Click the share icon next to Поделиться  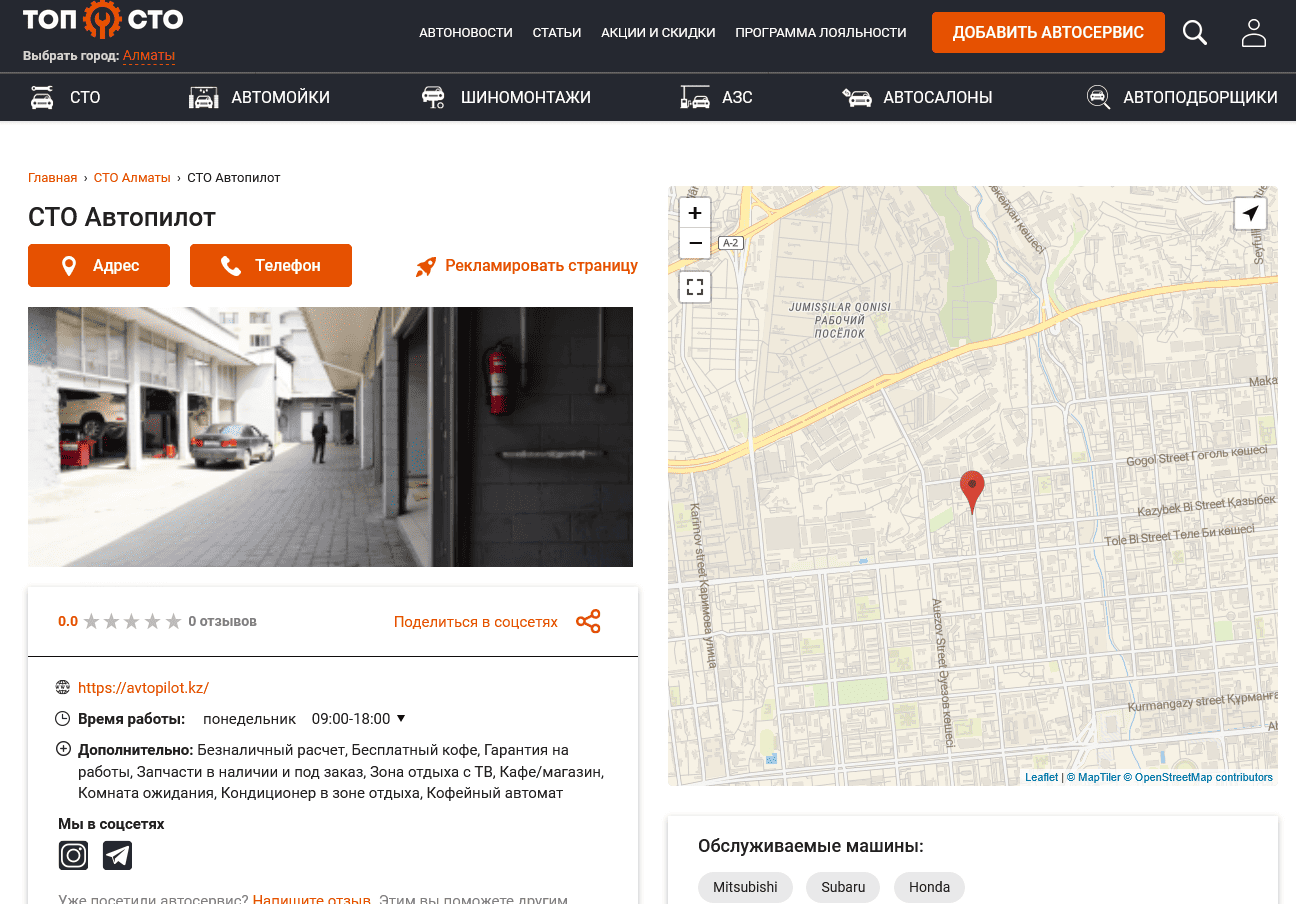click(x=588, y=621)
